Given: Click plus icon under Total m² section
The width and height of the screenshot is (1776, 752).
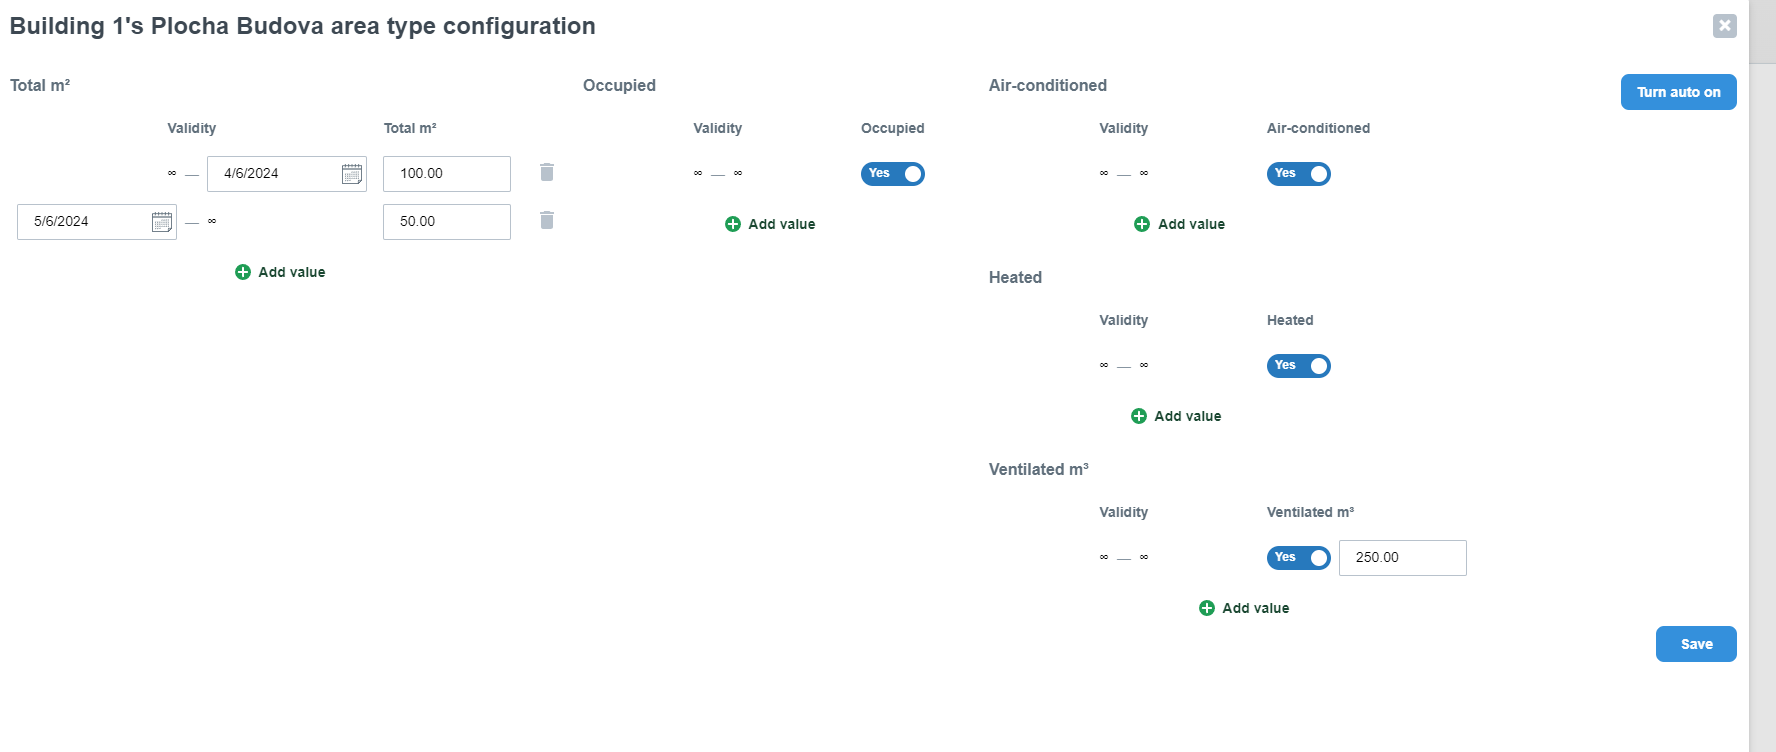Looking at the screenshot, I should 243,272.
